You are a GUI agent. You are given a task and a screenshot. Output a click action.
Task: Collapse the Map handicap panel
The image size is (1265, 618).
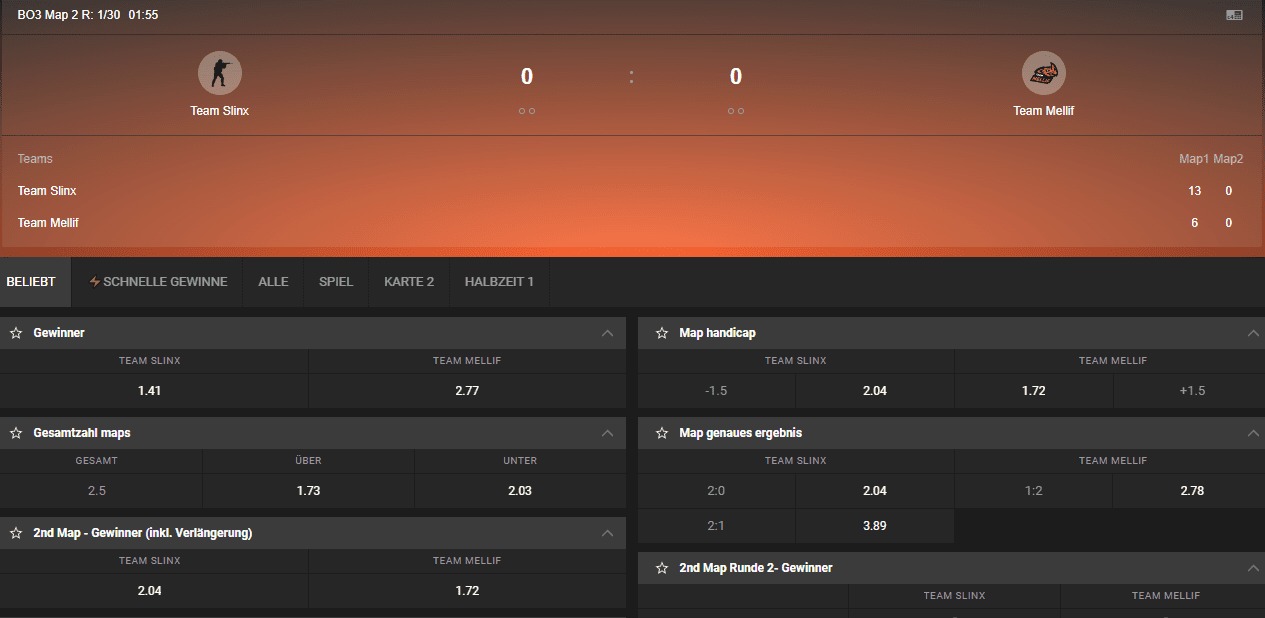[1254, 333]
